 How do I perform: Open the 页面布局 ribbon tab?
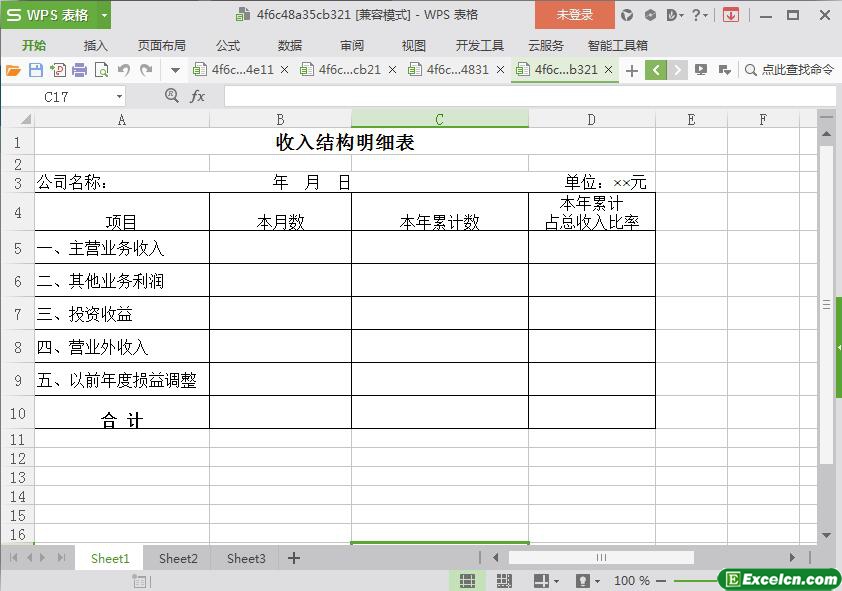[x=162, y=46]
